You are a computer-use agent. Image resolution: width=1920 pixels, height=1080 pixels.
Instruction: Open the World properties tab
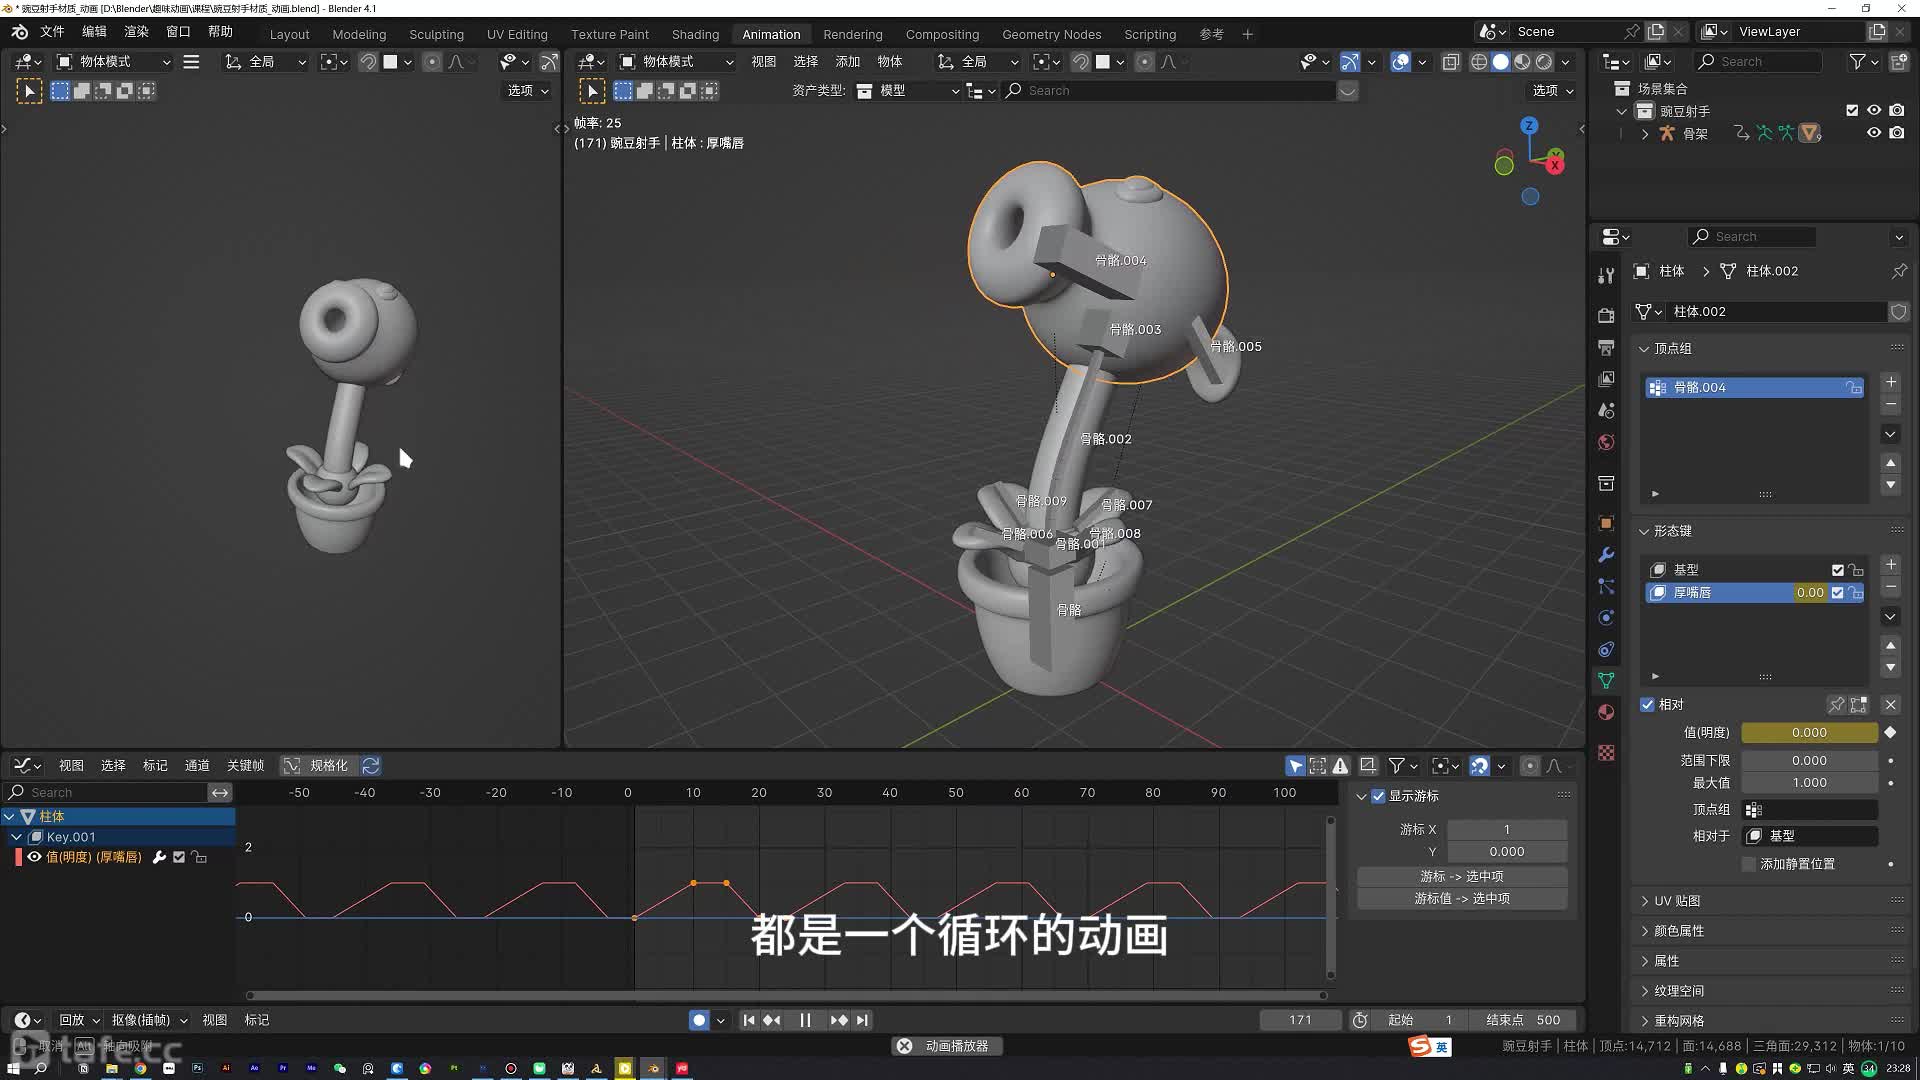[1606, 443]
